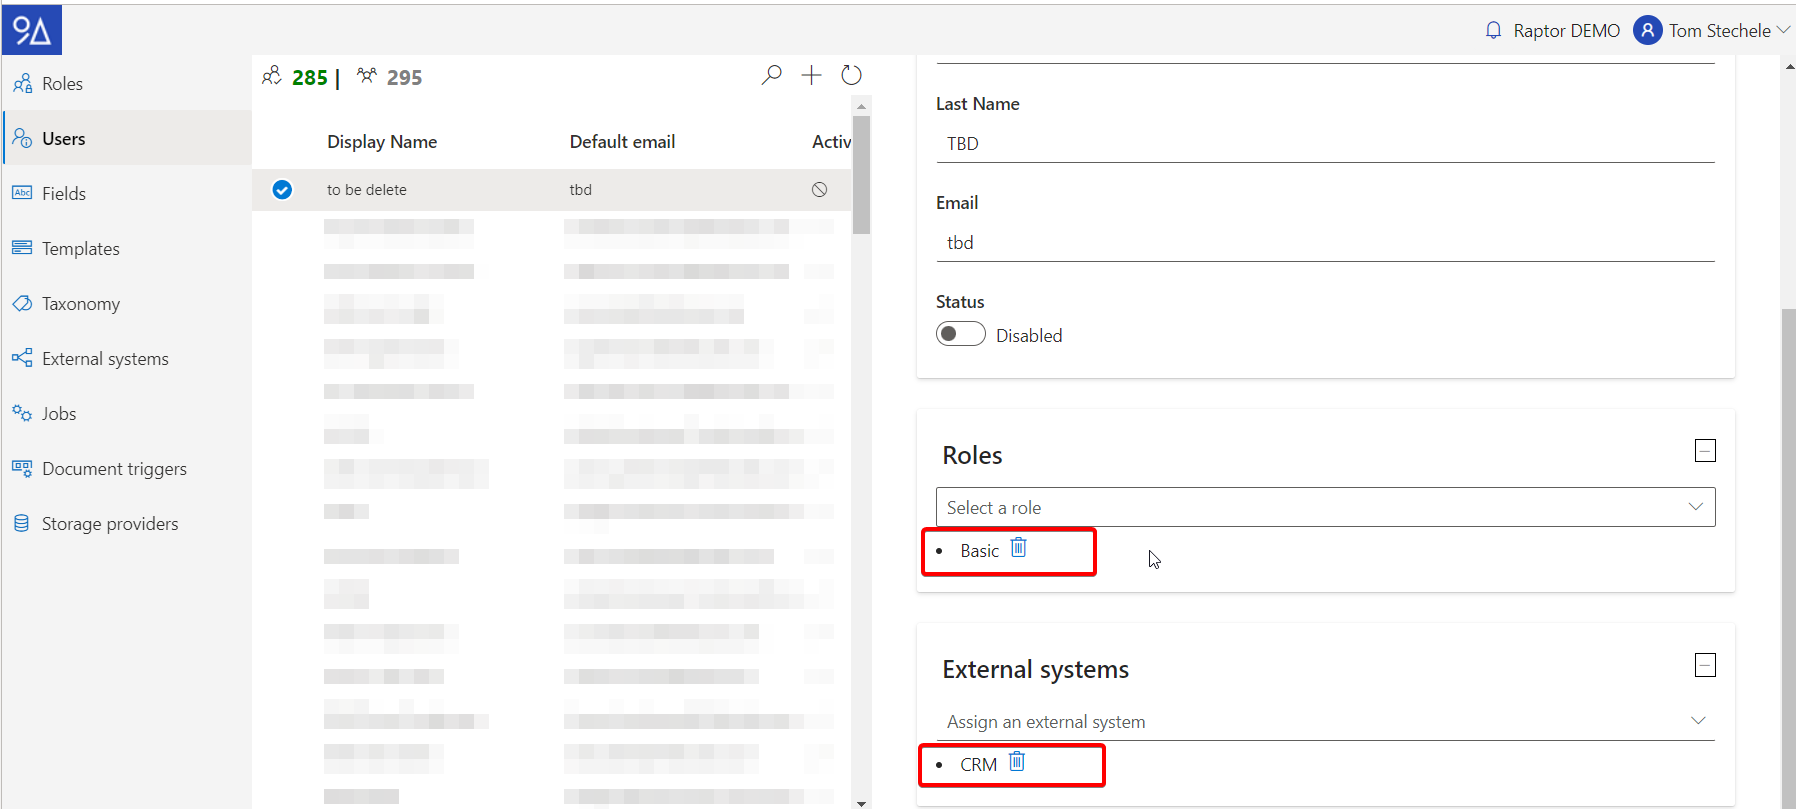Toggle the Status switch from Disabled

[960, 334]
